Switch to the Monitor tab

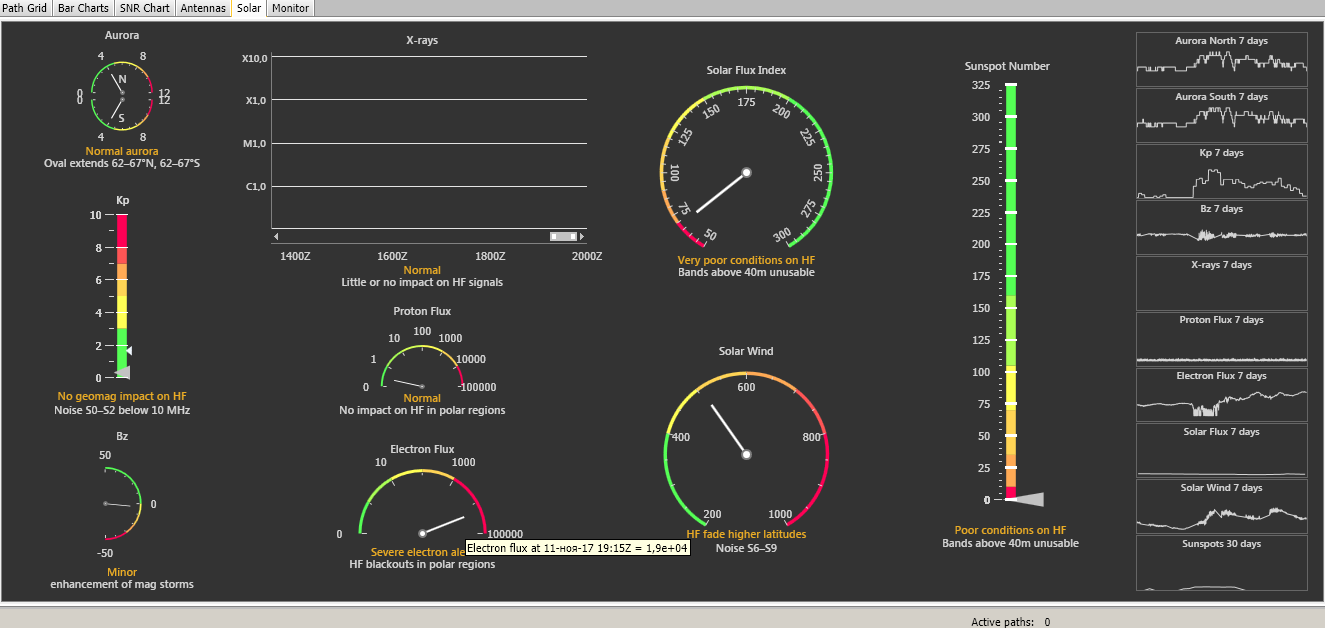point(290,8)
